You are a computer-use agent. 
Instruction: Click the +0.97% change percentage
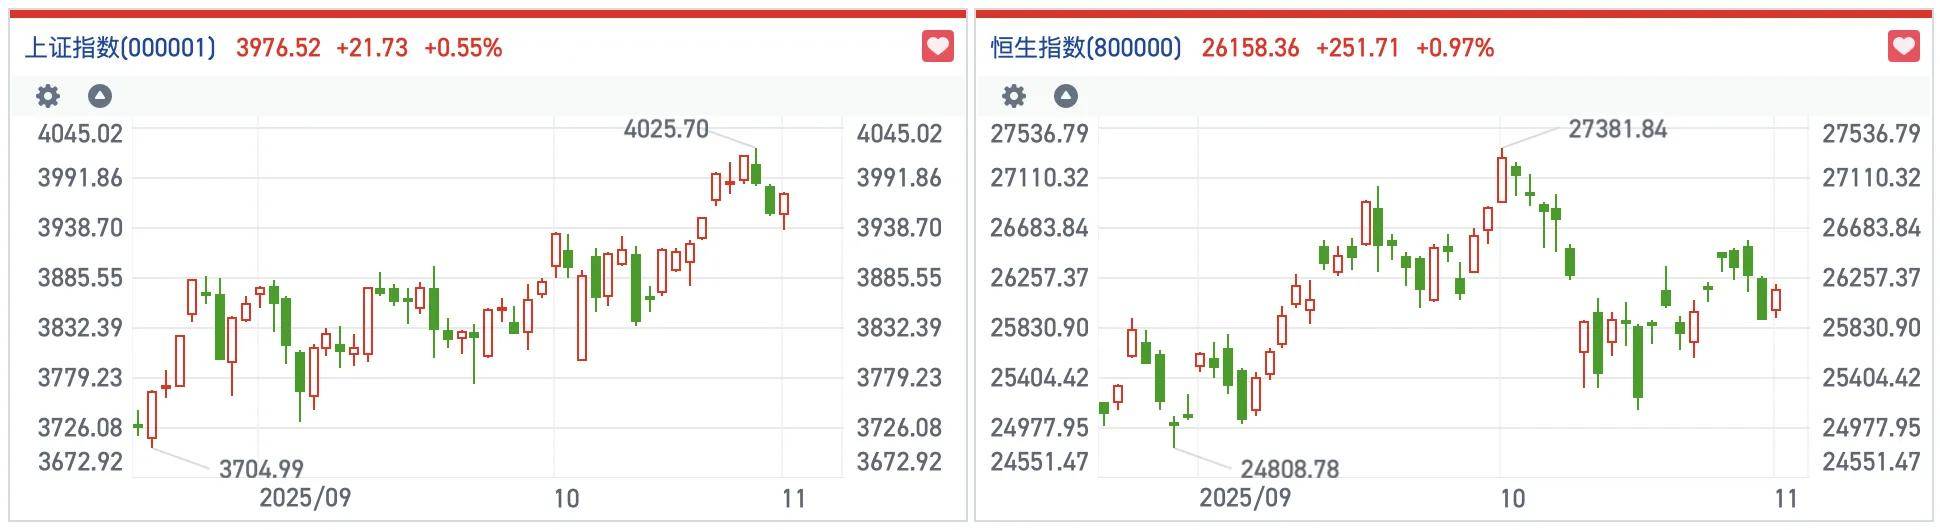1455,48
